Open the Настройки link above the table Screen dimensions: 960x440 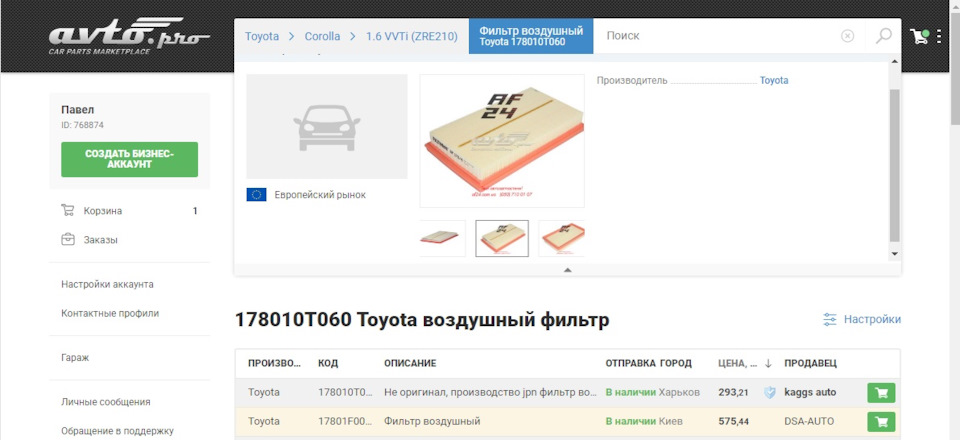coord(872,319)
